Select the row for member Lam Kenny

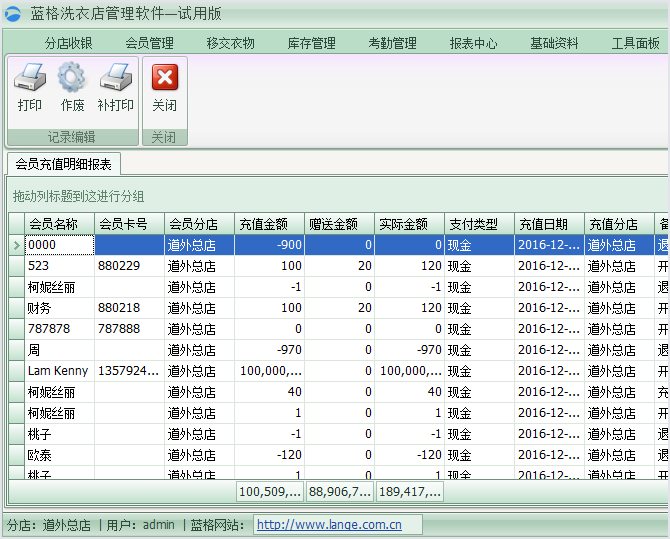[58, 371]
